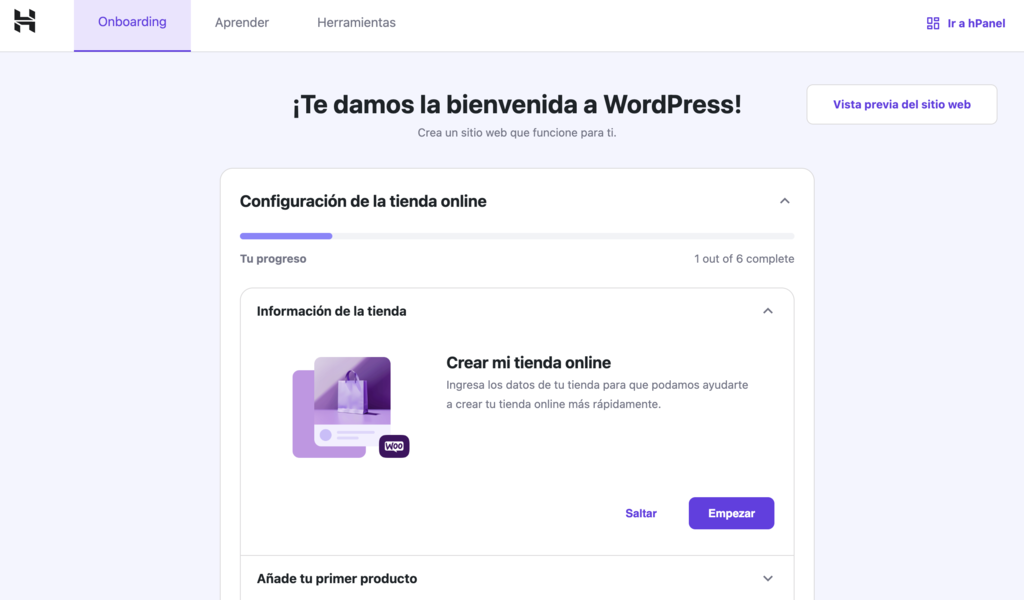Collapse the Configuración de la tienda online section

click(785, 200)
